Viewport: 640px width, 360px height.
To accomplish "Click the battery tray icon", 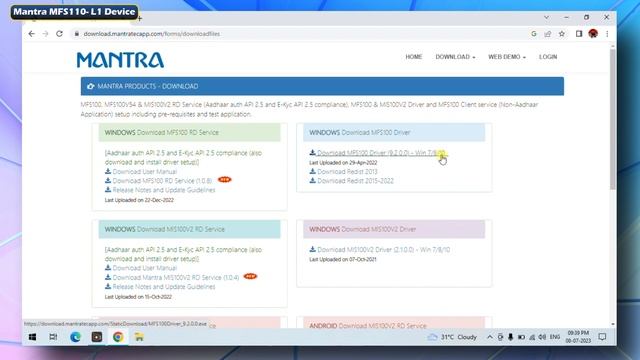I will 521,337.
